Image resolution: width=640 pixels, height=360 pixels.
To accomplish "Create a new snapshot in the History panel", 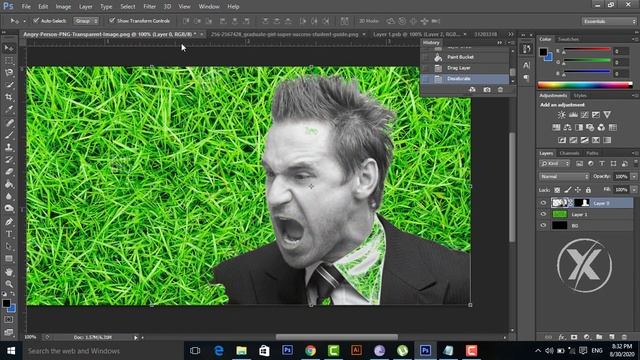I will [487, 89].
